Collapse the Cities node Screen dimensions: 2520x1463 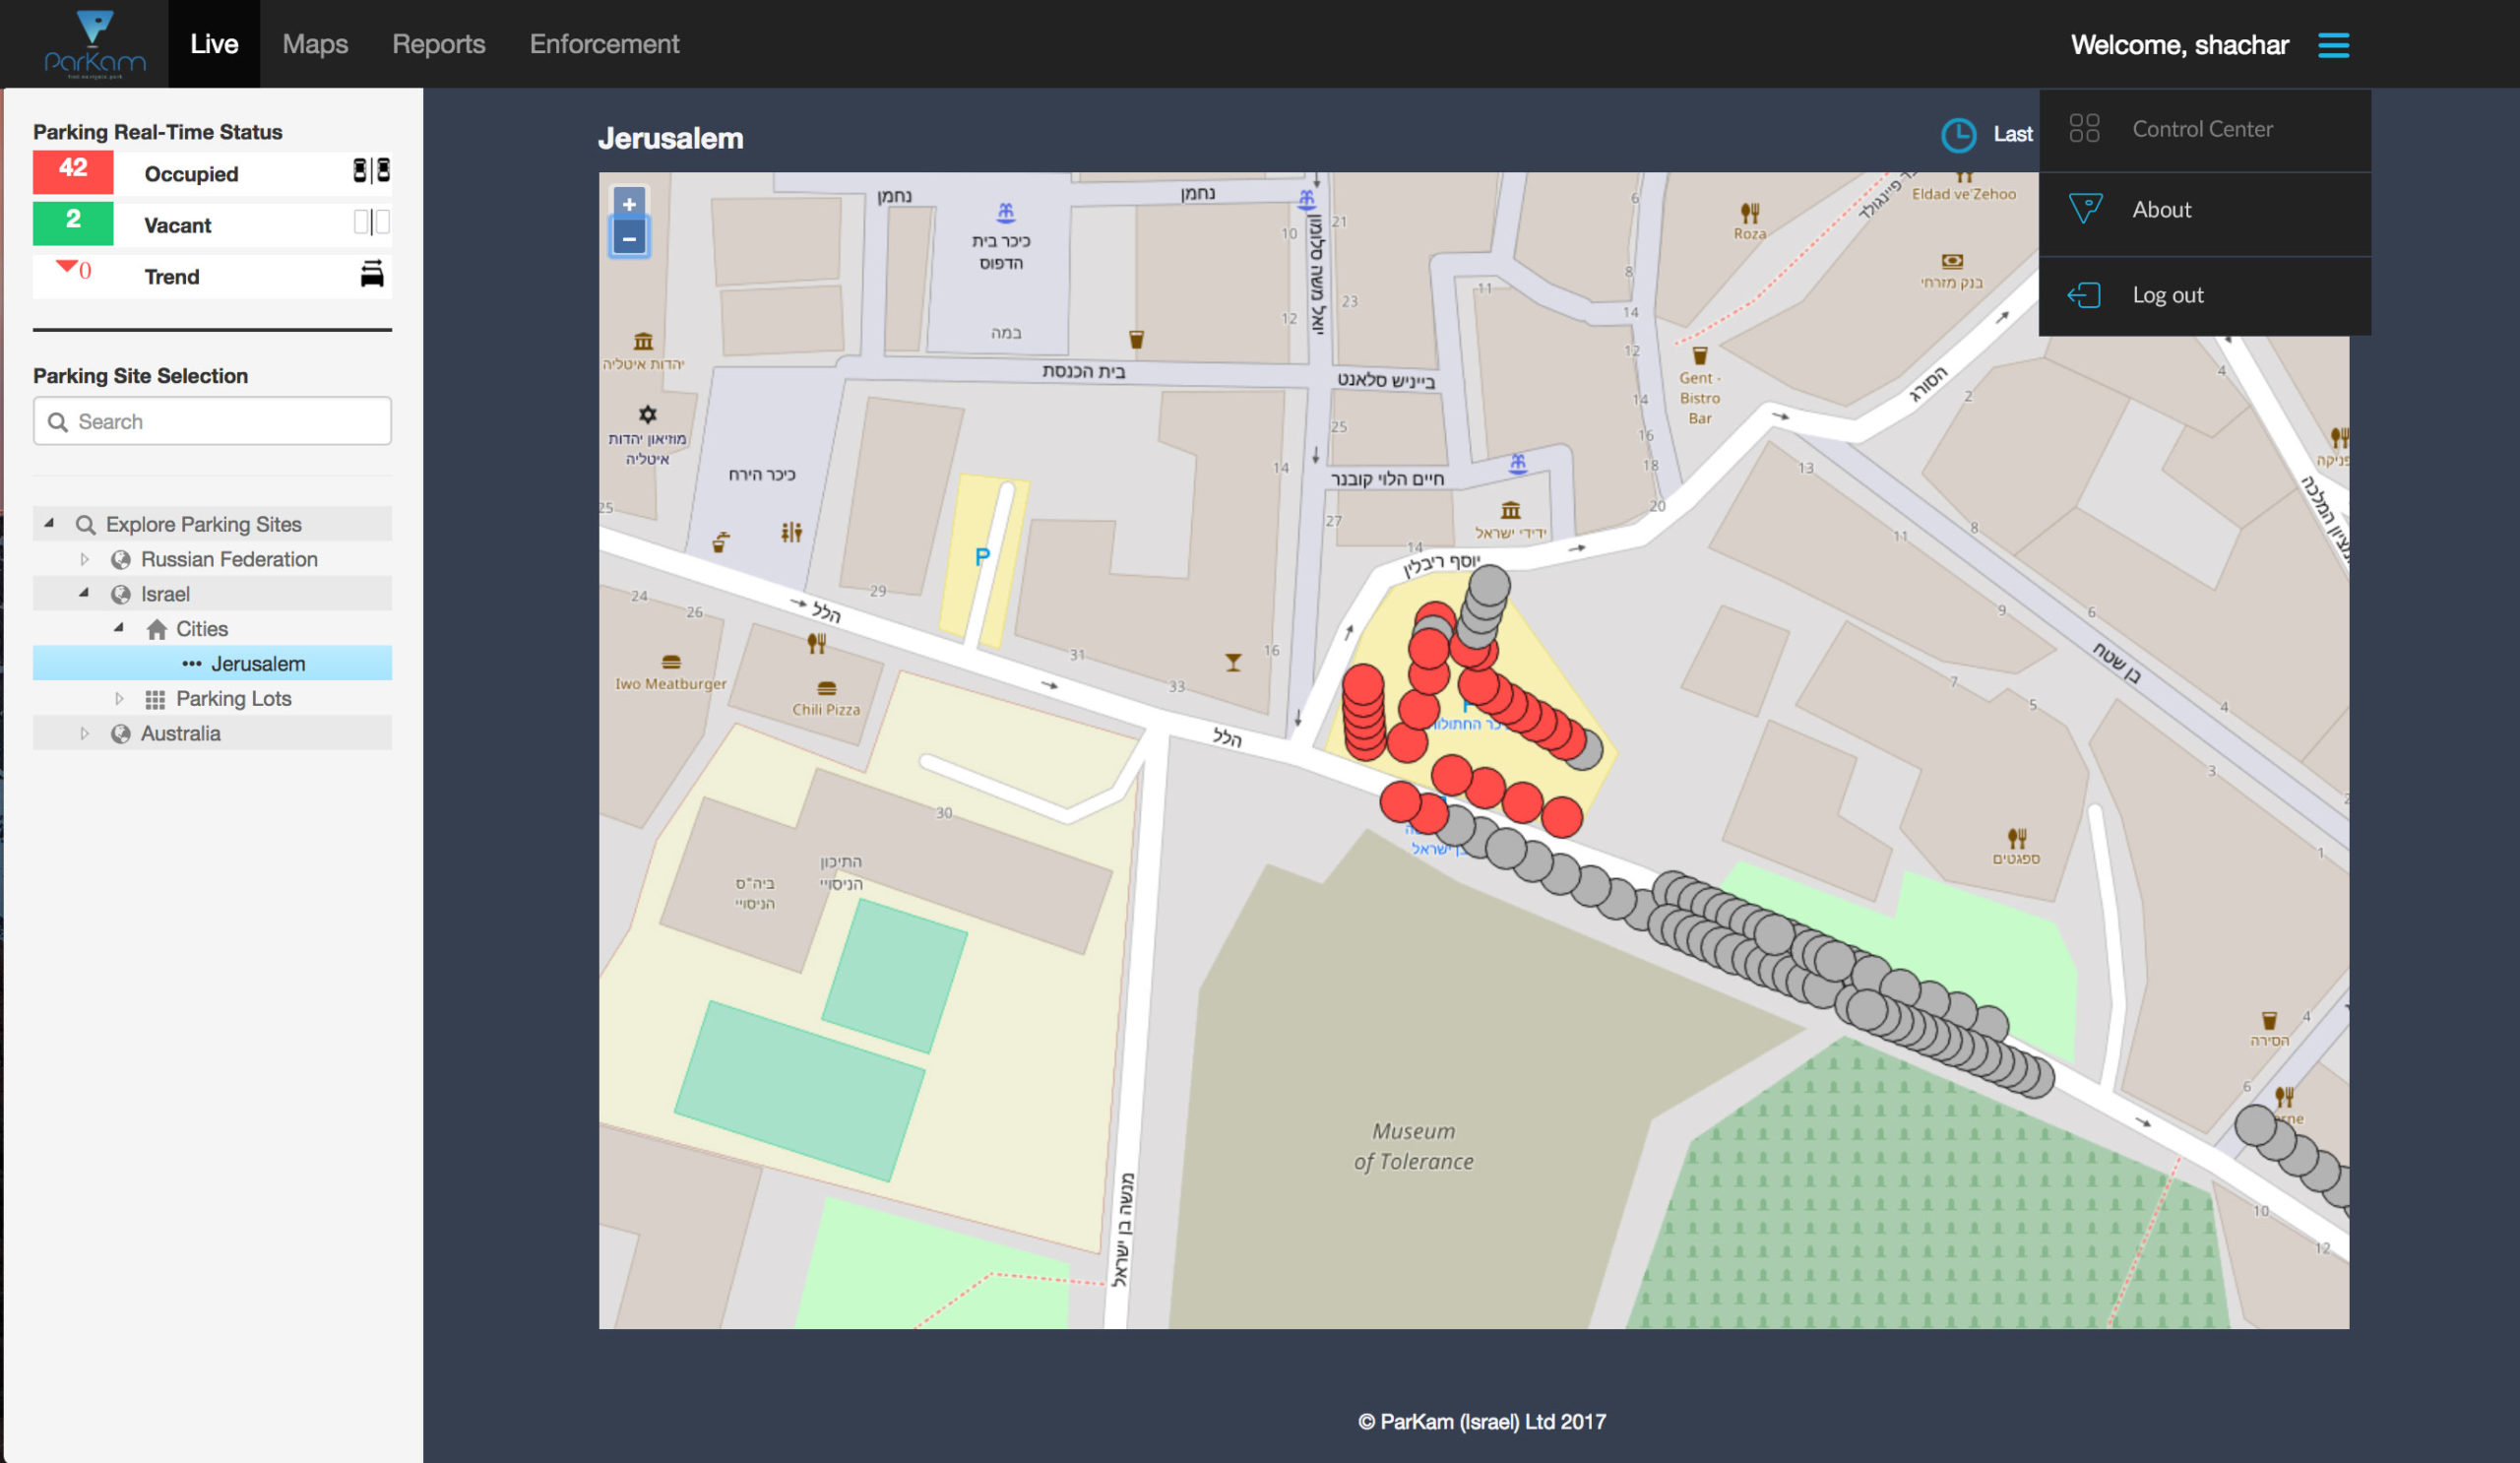click(119, 628)
